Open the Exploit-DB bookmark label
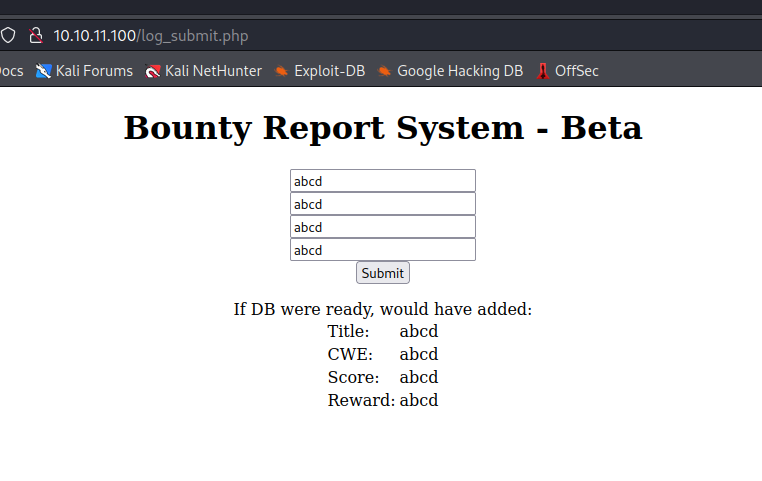Viewport: 762px width, 481px height. point(329,71)
